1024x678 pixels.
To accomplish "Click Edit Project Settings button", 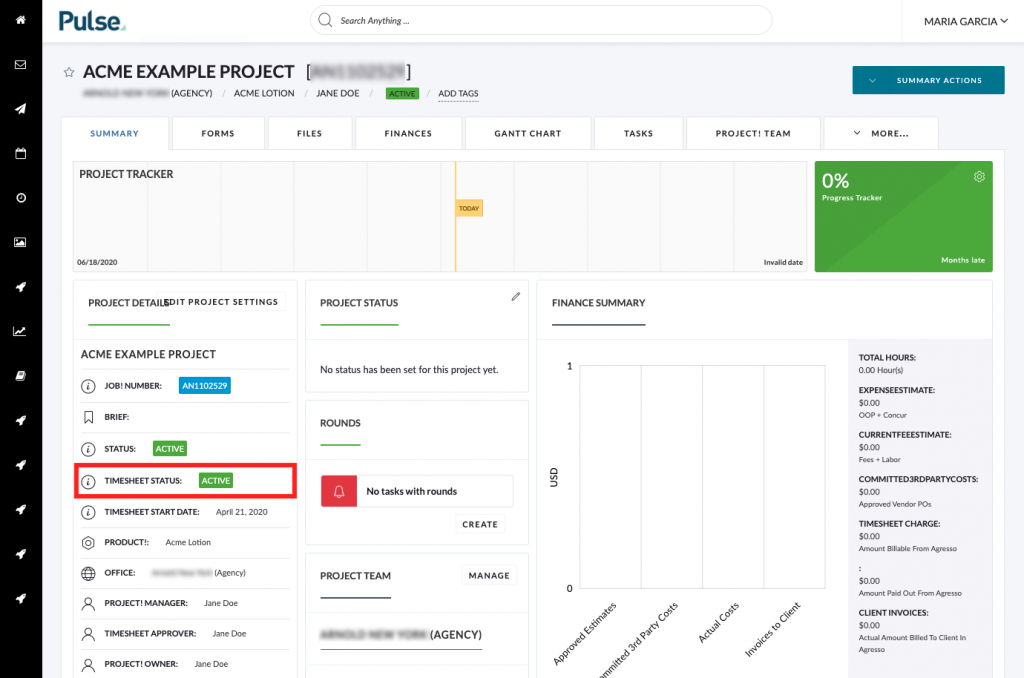I will pos(223,302).
